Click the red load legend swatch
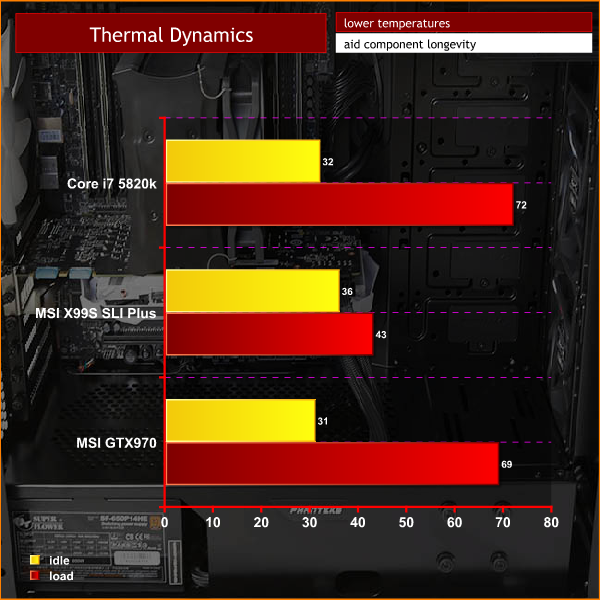 tap(35, 575)
